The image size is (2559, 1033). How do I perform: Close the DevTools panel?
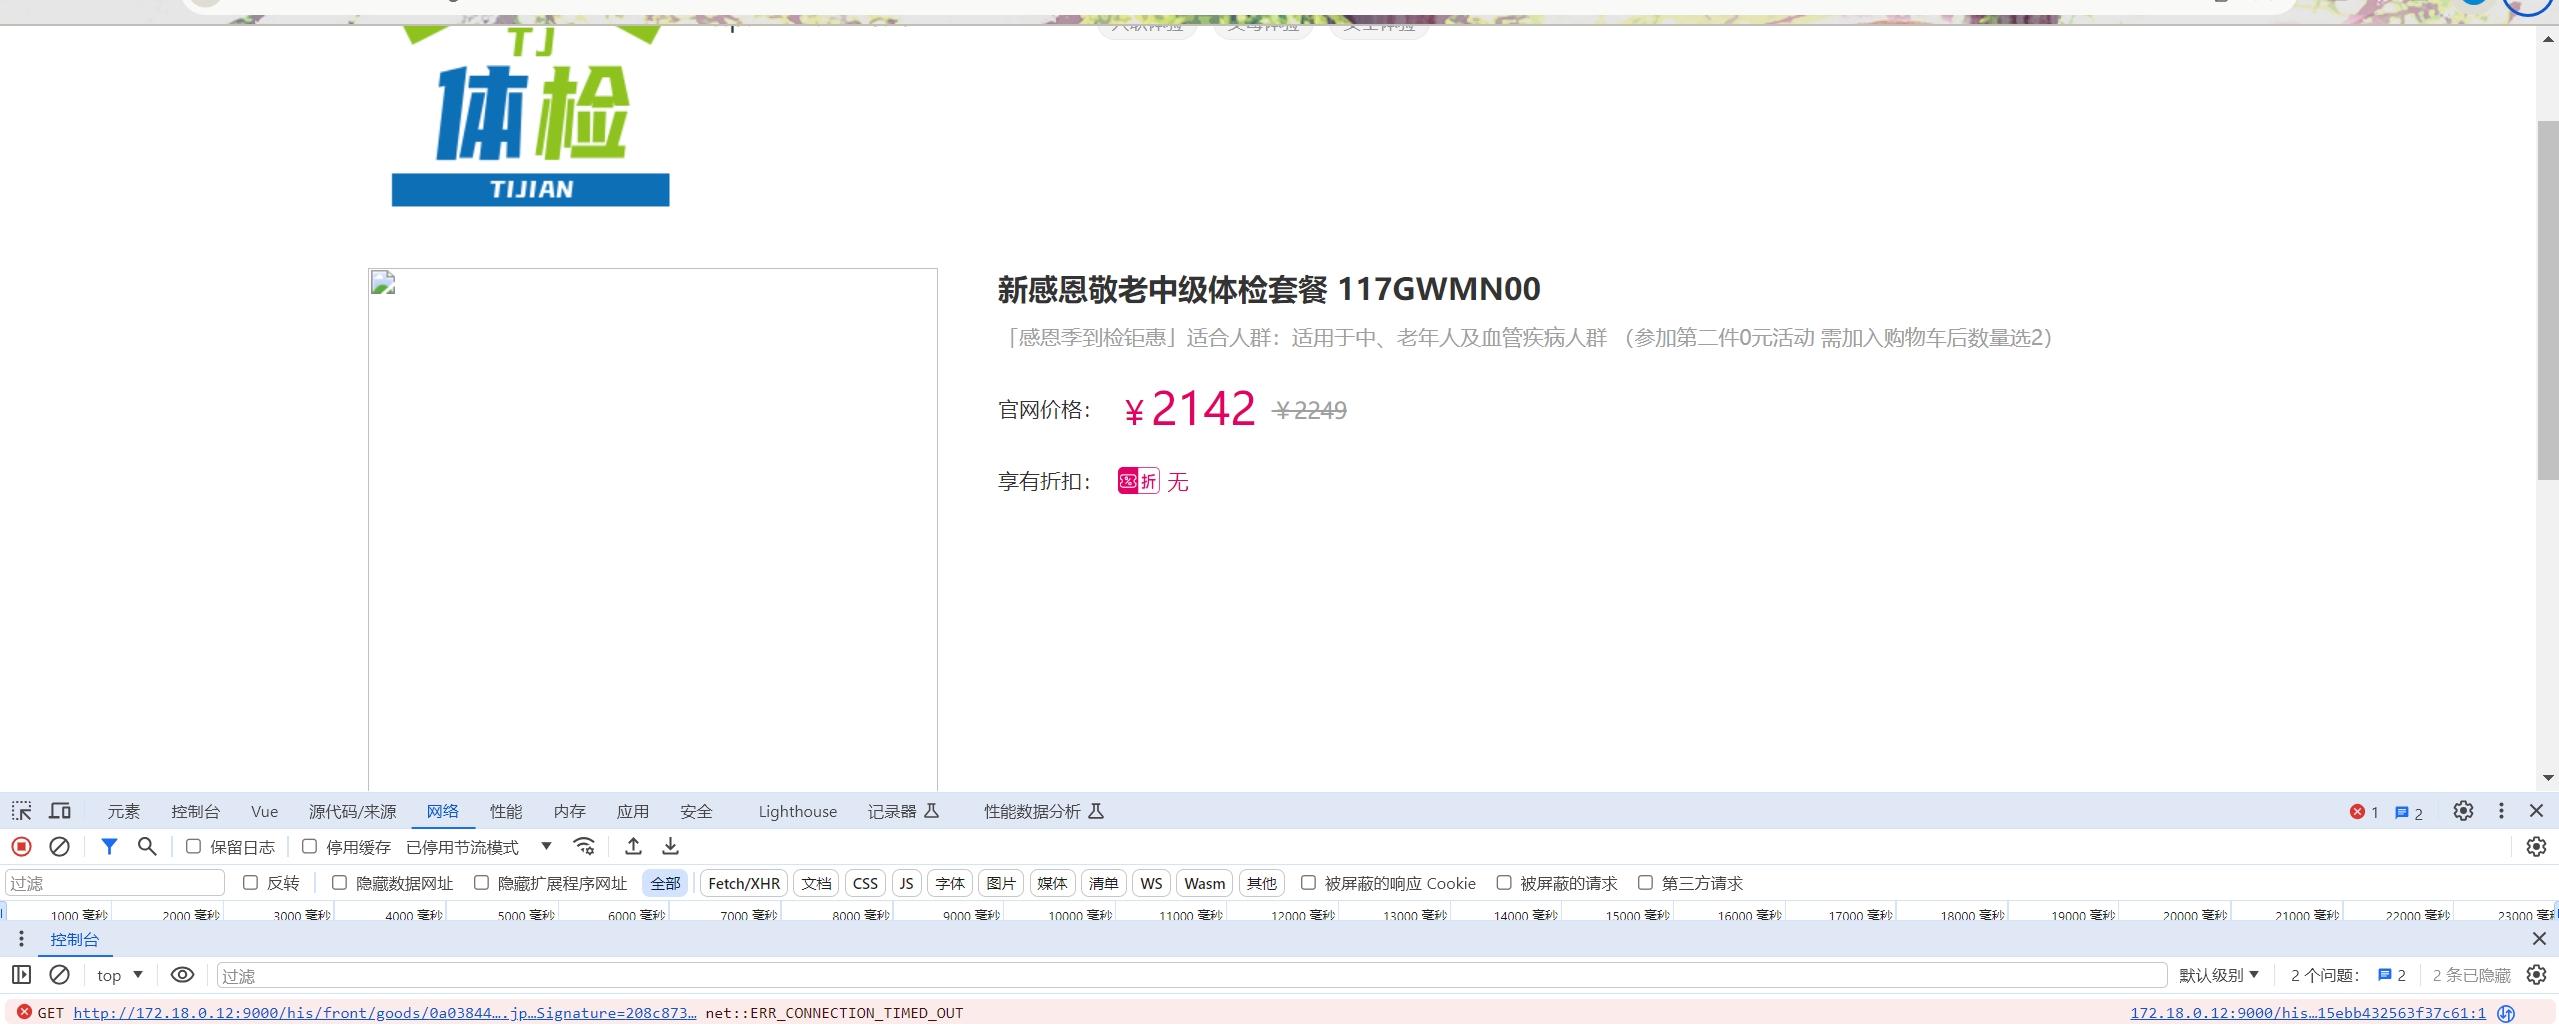coord(2536,811)
